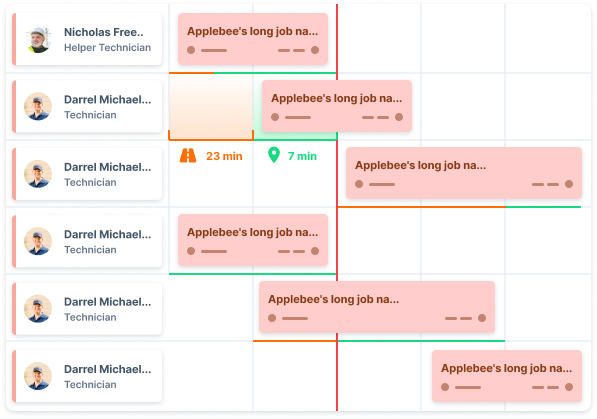
Task: Click the 23 min travel time label
Action: point(224,156)
